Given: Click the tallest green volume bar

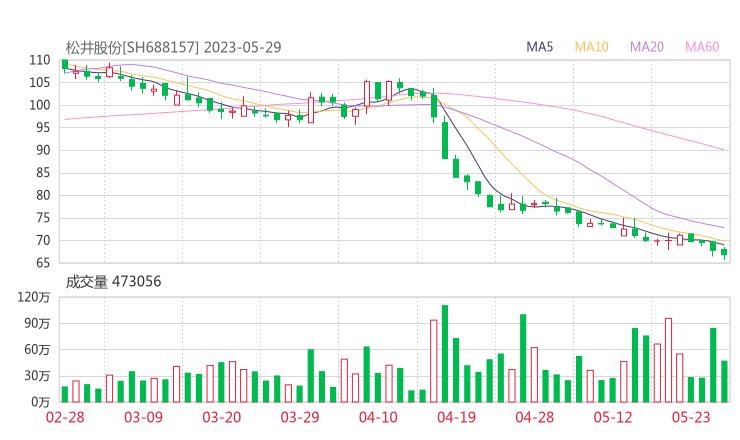Looking at the screenshot, I should [445, 354].
